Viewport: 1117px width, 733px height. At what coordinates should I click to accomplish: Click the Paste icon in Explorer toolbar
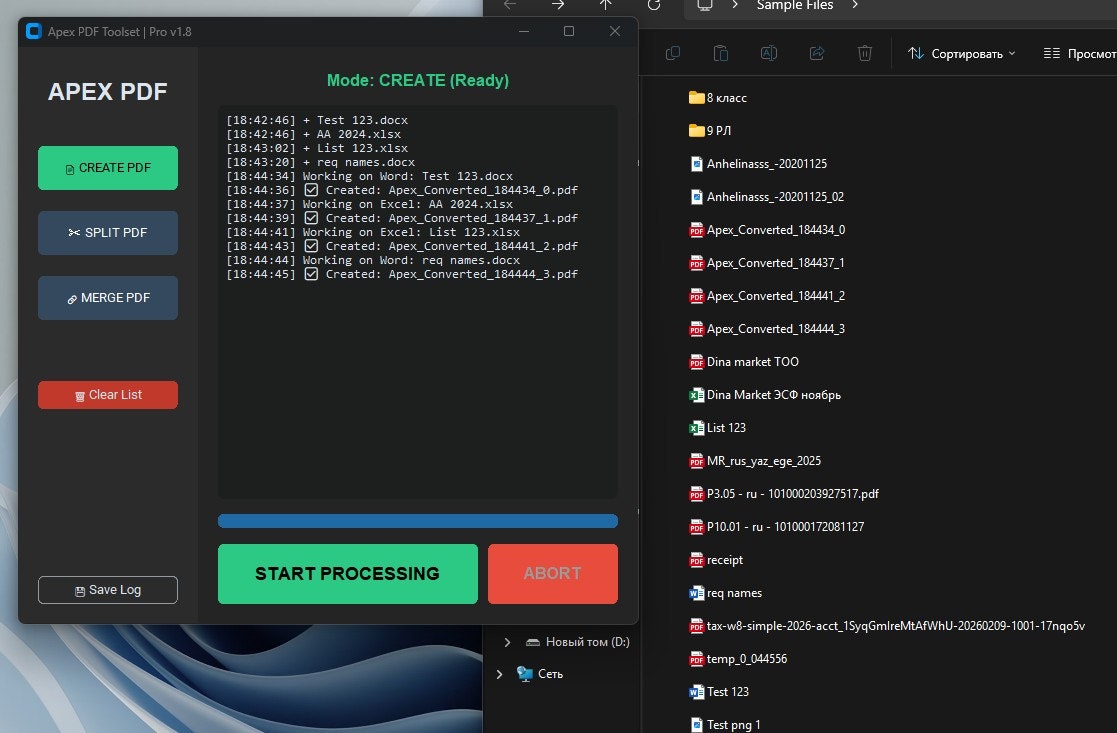[720, 52]
